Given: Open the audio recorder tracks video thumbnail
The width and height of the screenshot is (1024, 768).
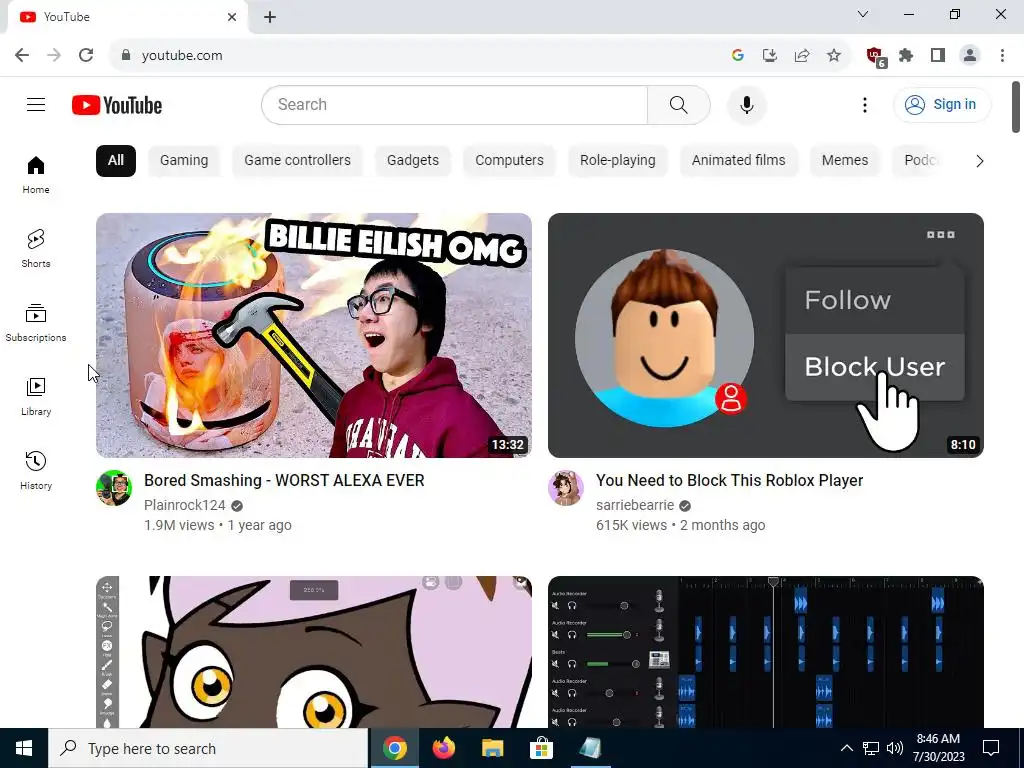Looking at the screenshot, I should tap(765, 652).
